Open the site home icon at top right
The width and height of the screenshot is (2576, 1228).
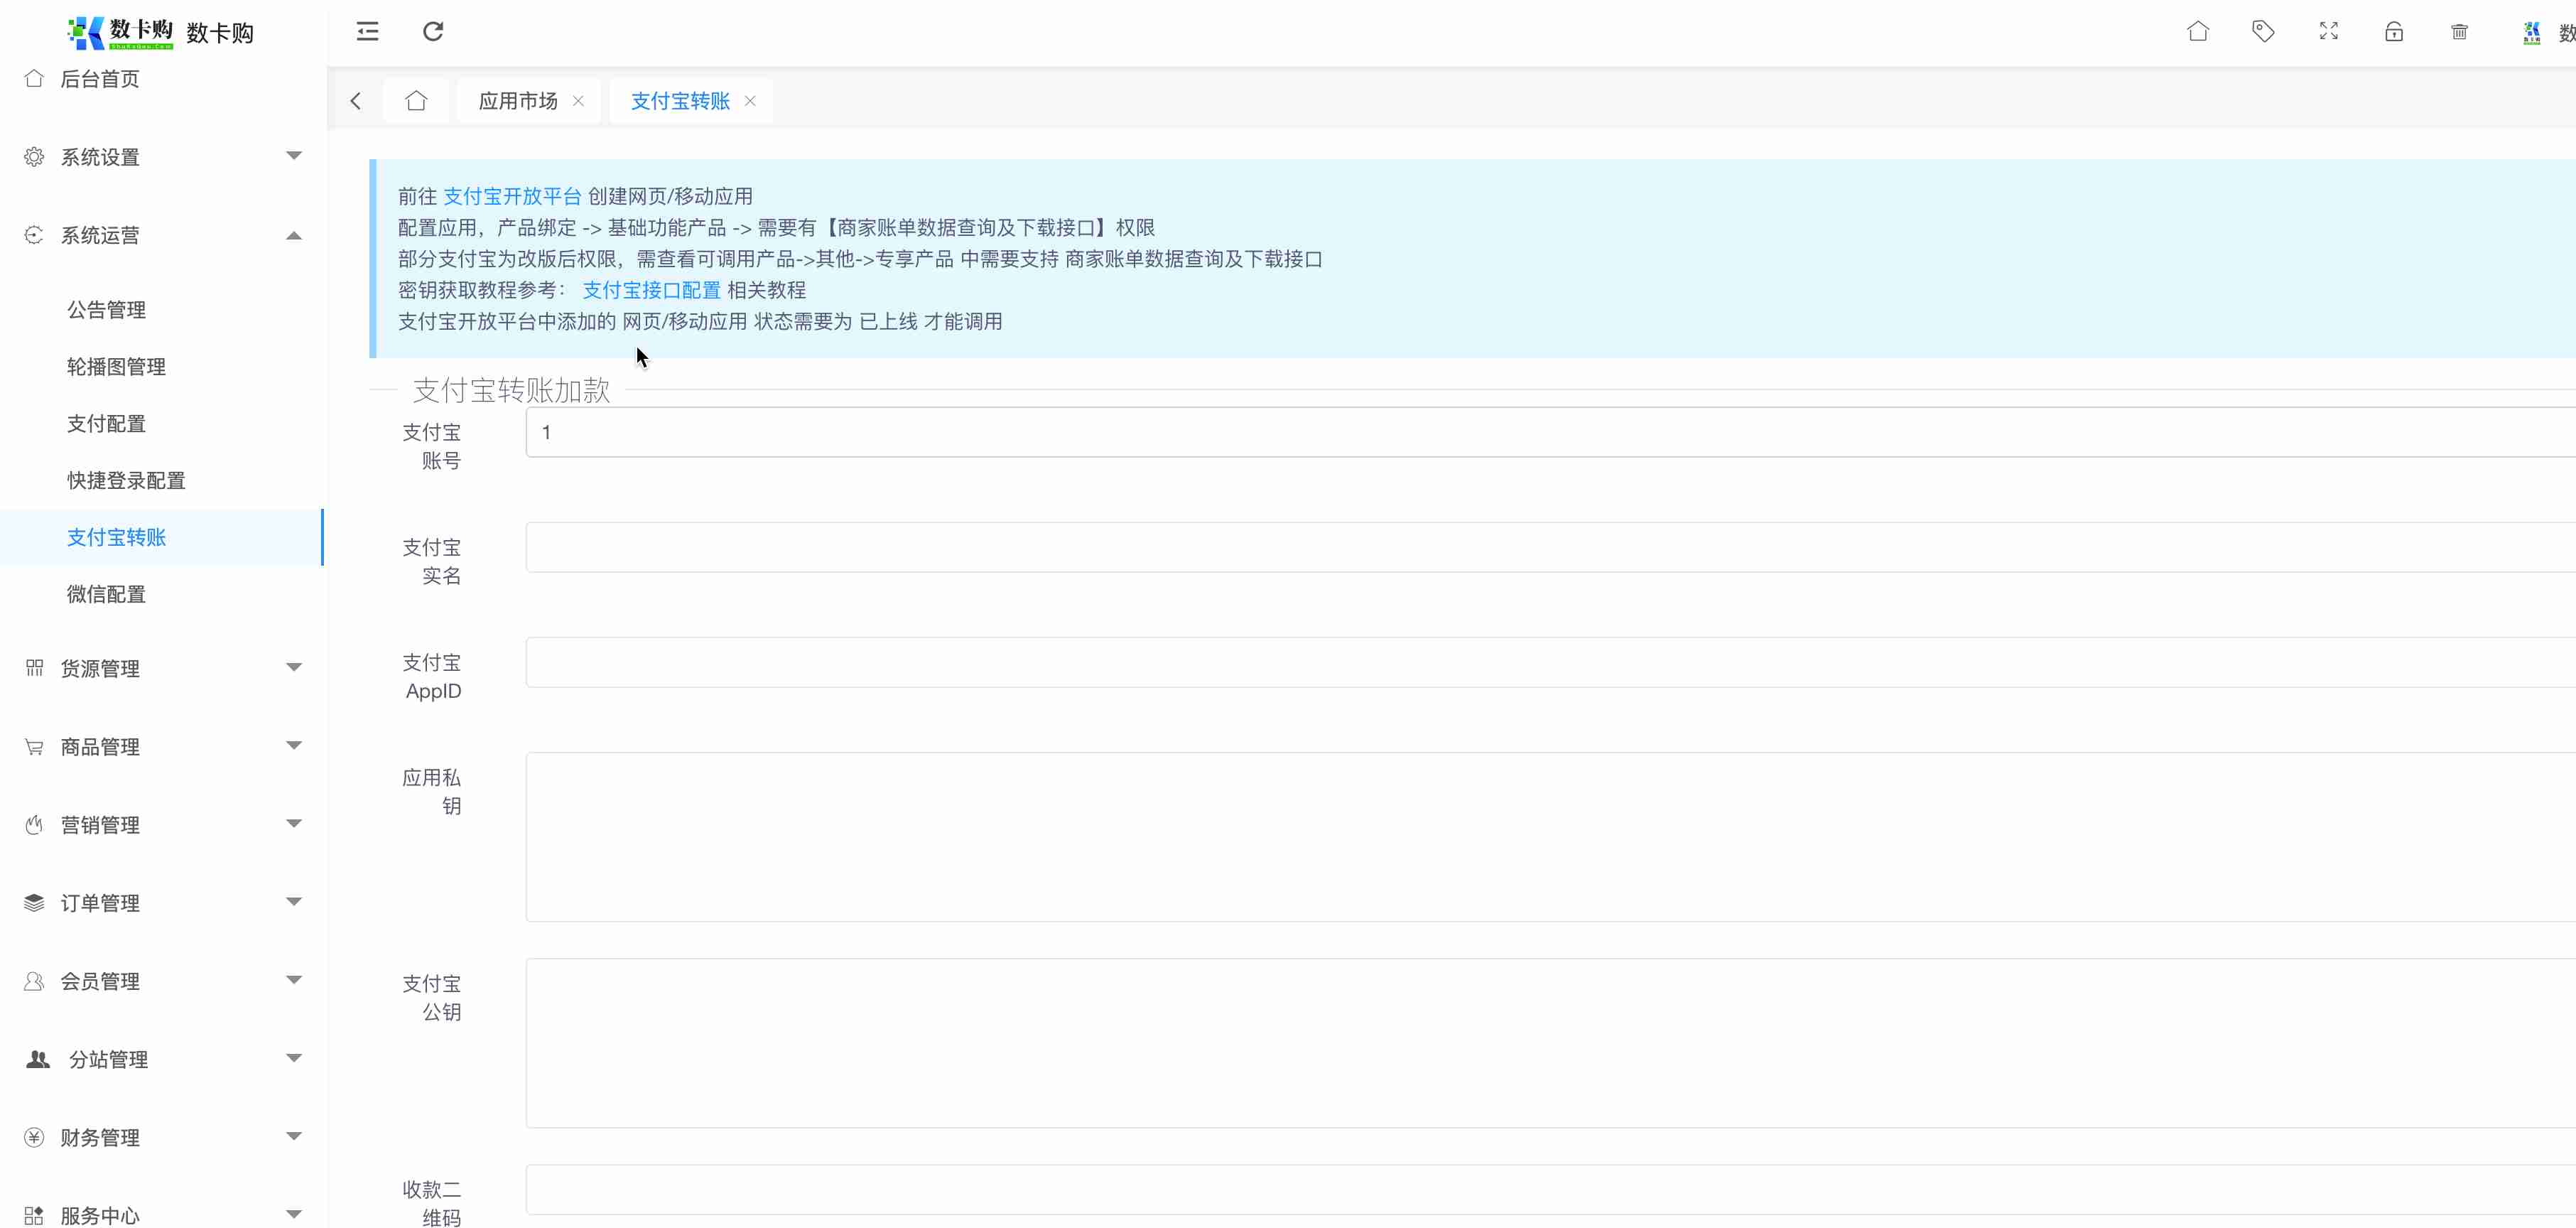pos(2197,32)
